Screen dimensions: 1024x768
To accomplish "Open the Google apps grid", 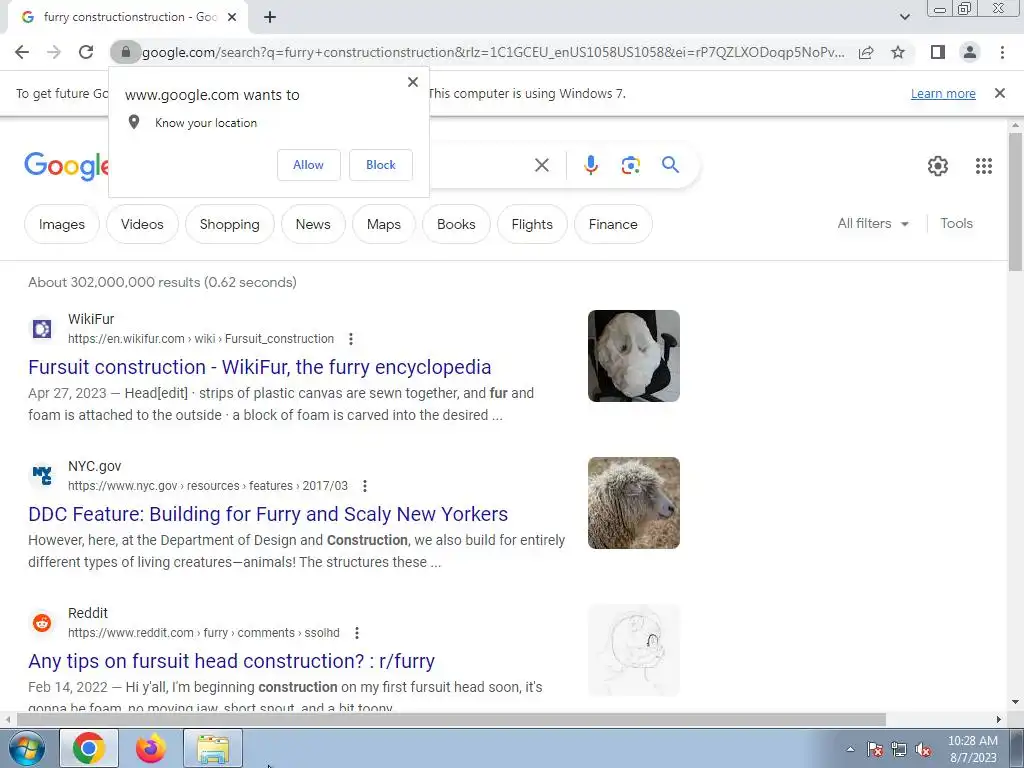I will (x=984, y=166).
